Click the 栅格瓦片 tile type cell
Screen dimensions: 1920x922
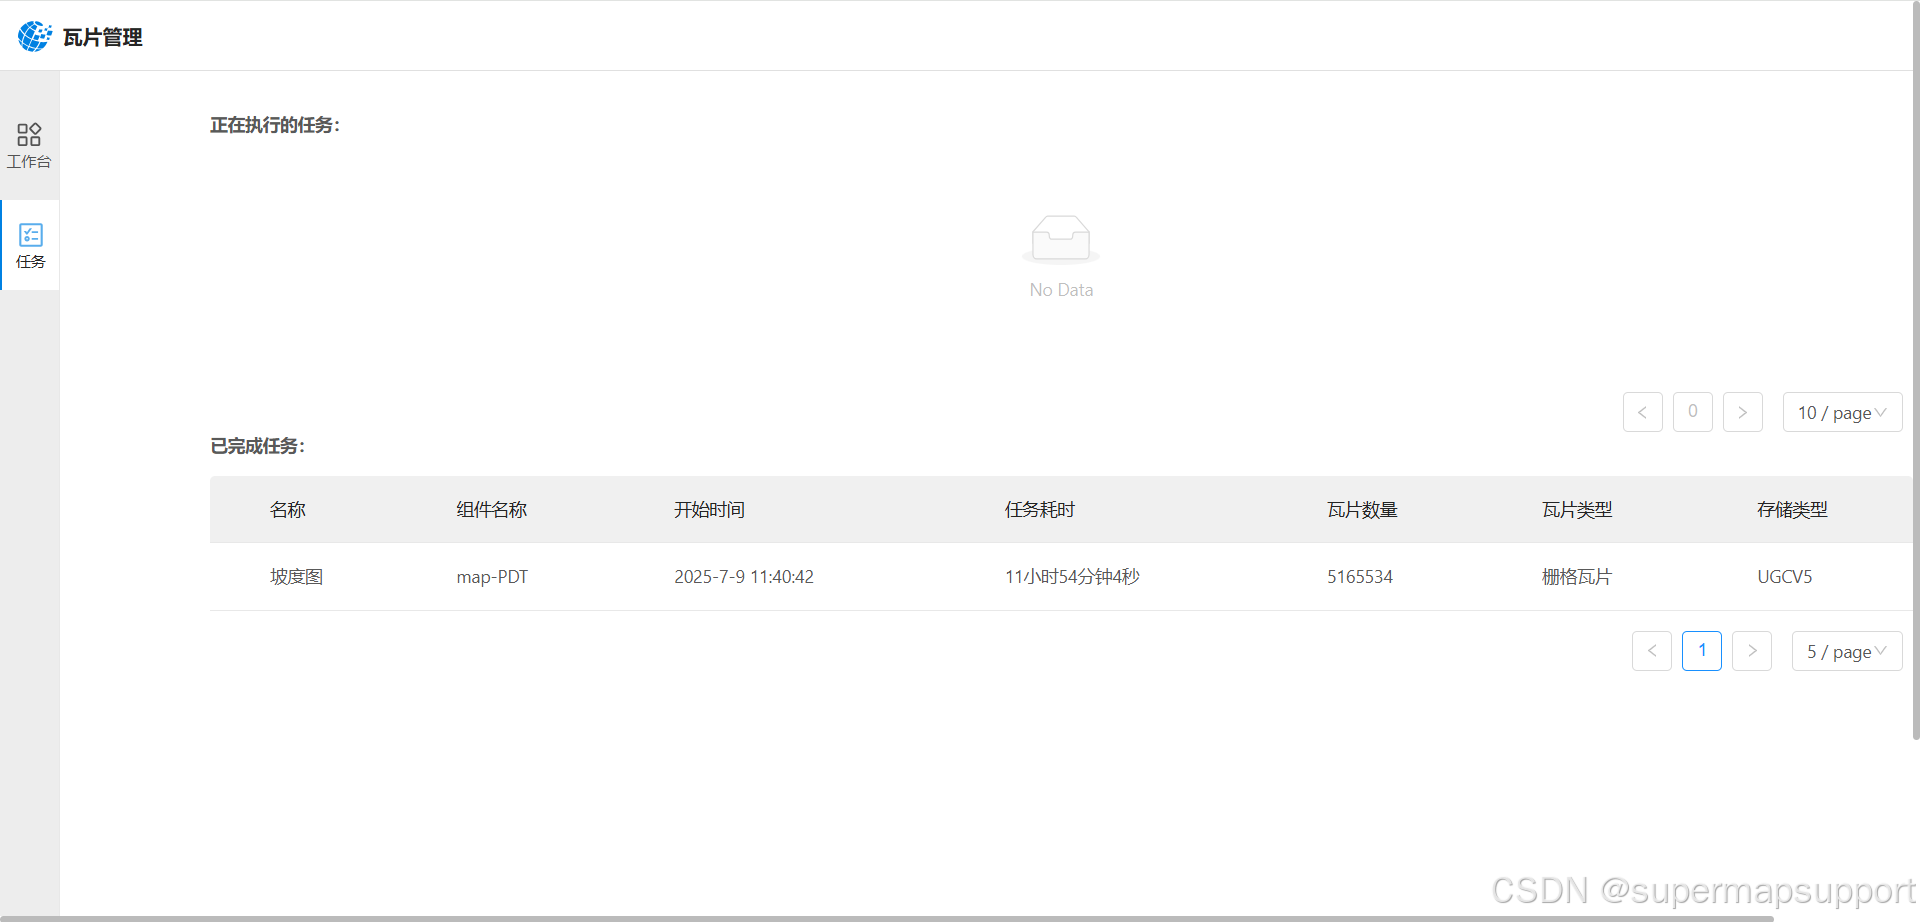[x=1577, y=577]
